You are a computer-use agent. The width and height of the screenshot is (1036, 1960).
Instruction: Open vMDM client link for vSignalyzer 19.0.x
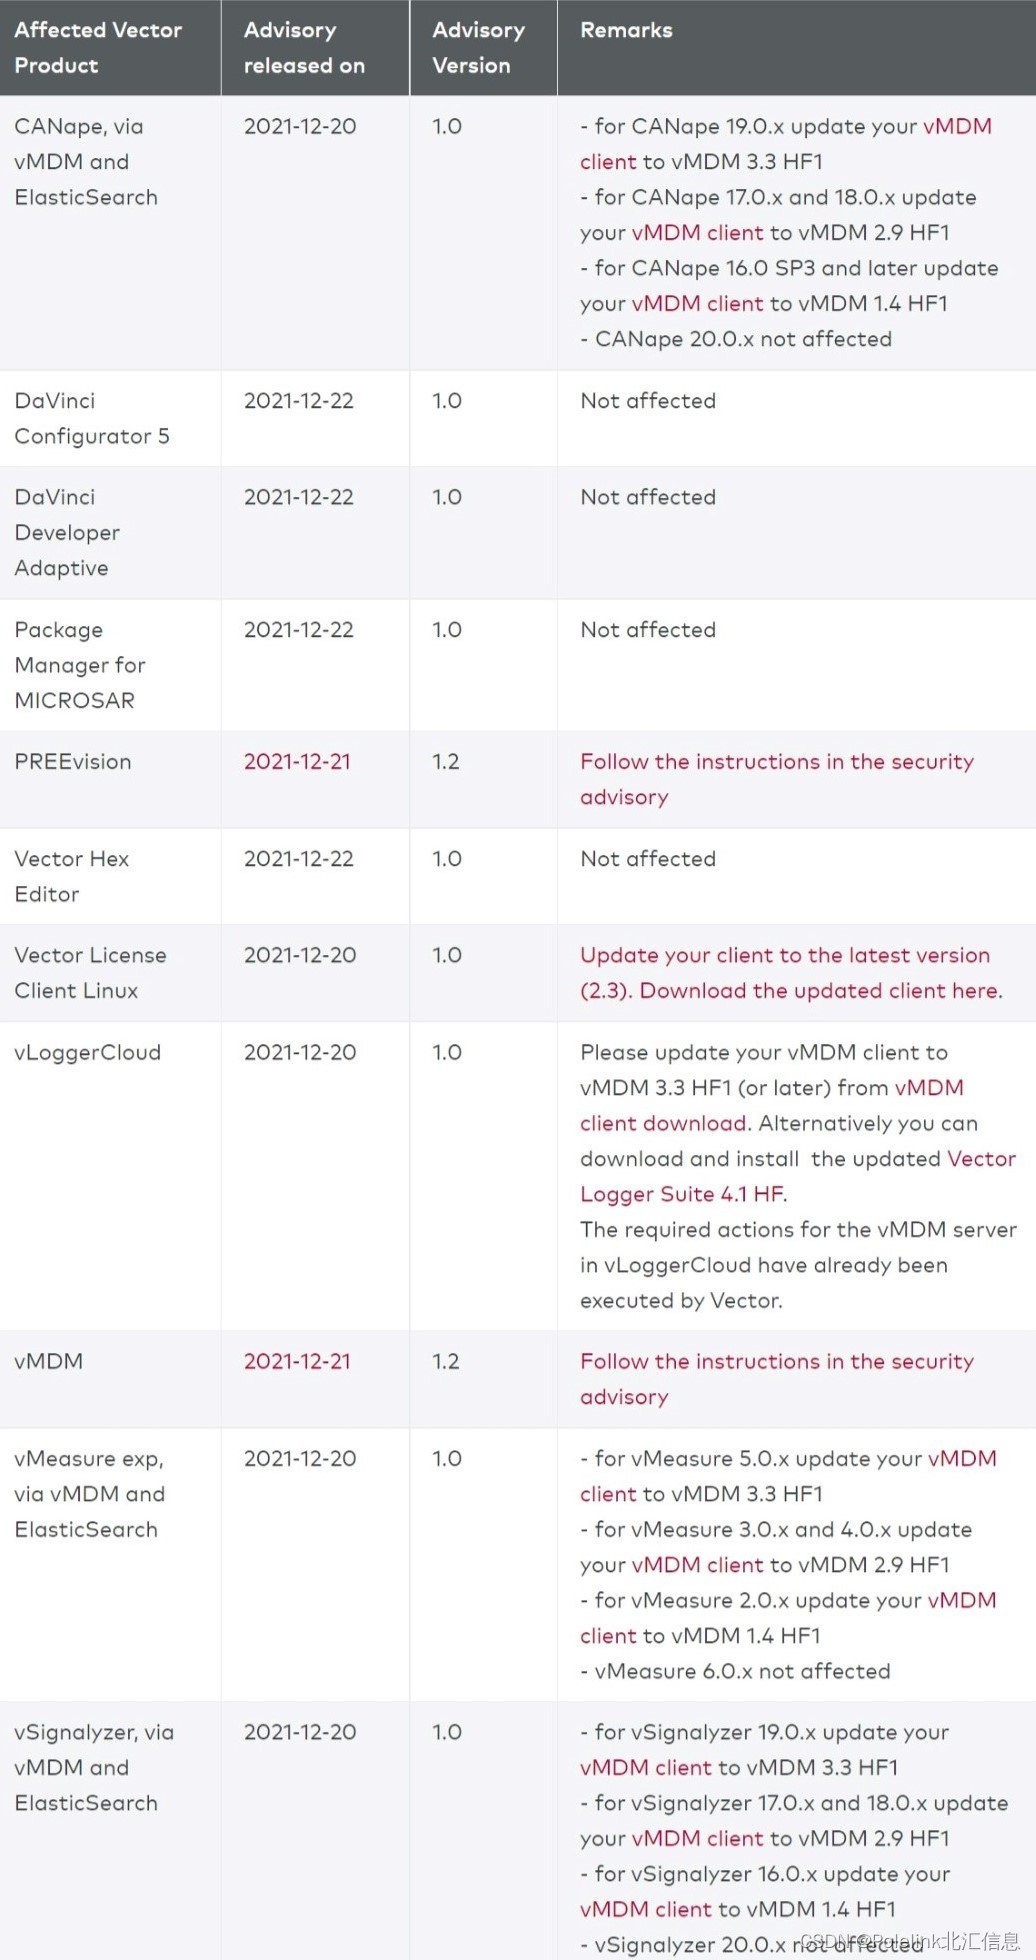646,1768
